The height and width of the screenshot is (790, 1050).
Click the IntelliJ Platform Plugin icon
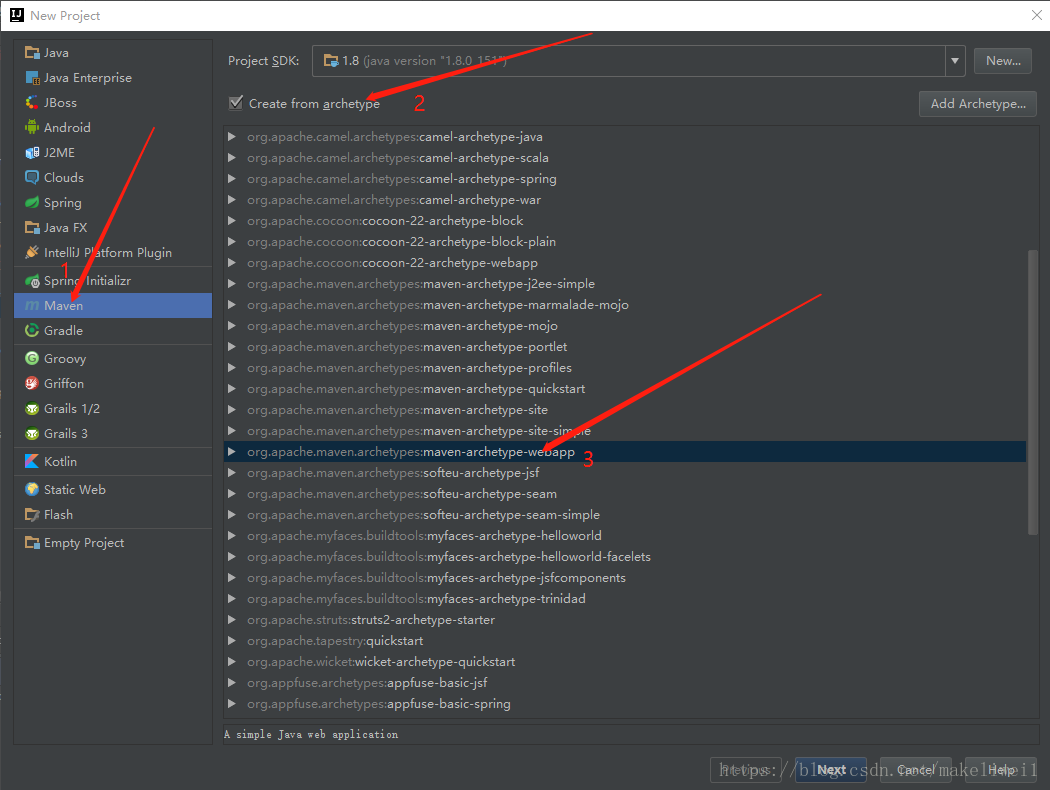pyautogui.click(x=31, y=252)
